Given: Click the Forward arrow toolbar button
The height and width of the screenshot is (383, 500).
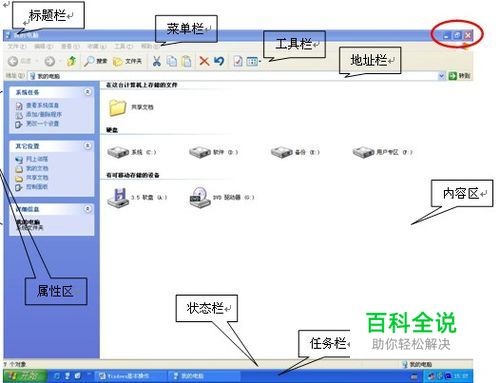Looking at the screenshot, I should click(50, 61).
